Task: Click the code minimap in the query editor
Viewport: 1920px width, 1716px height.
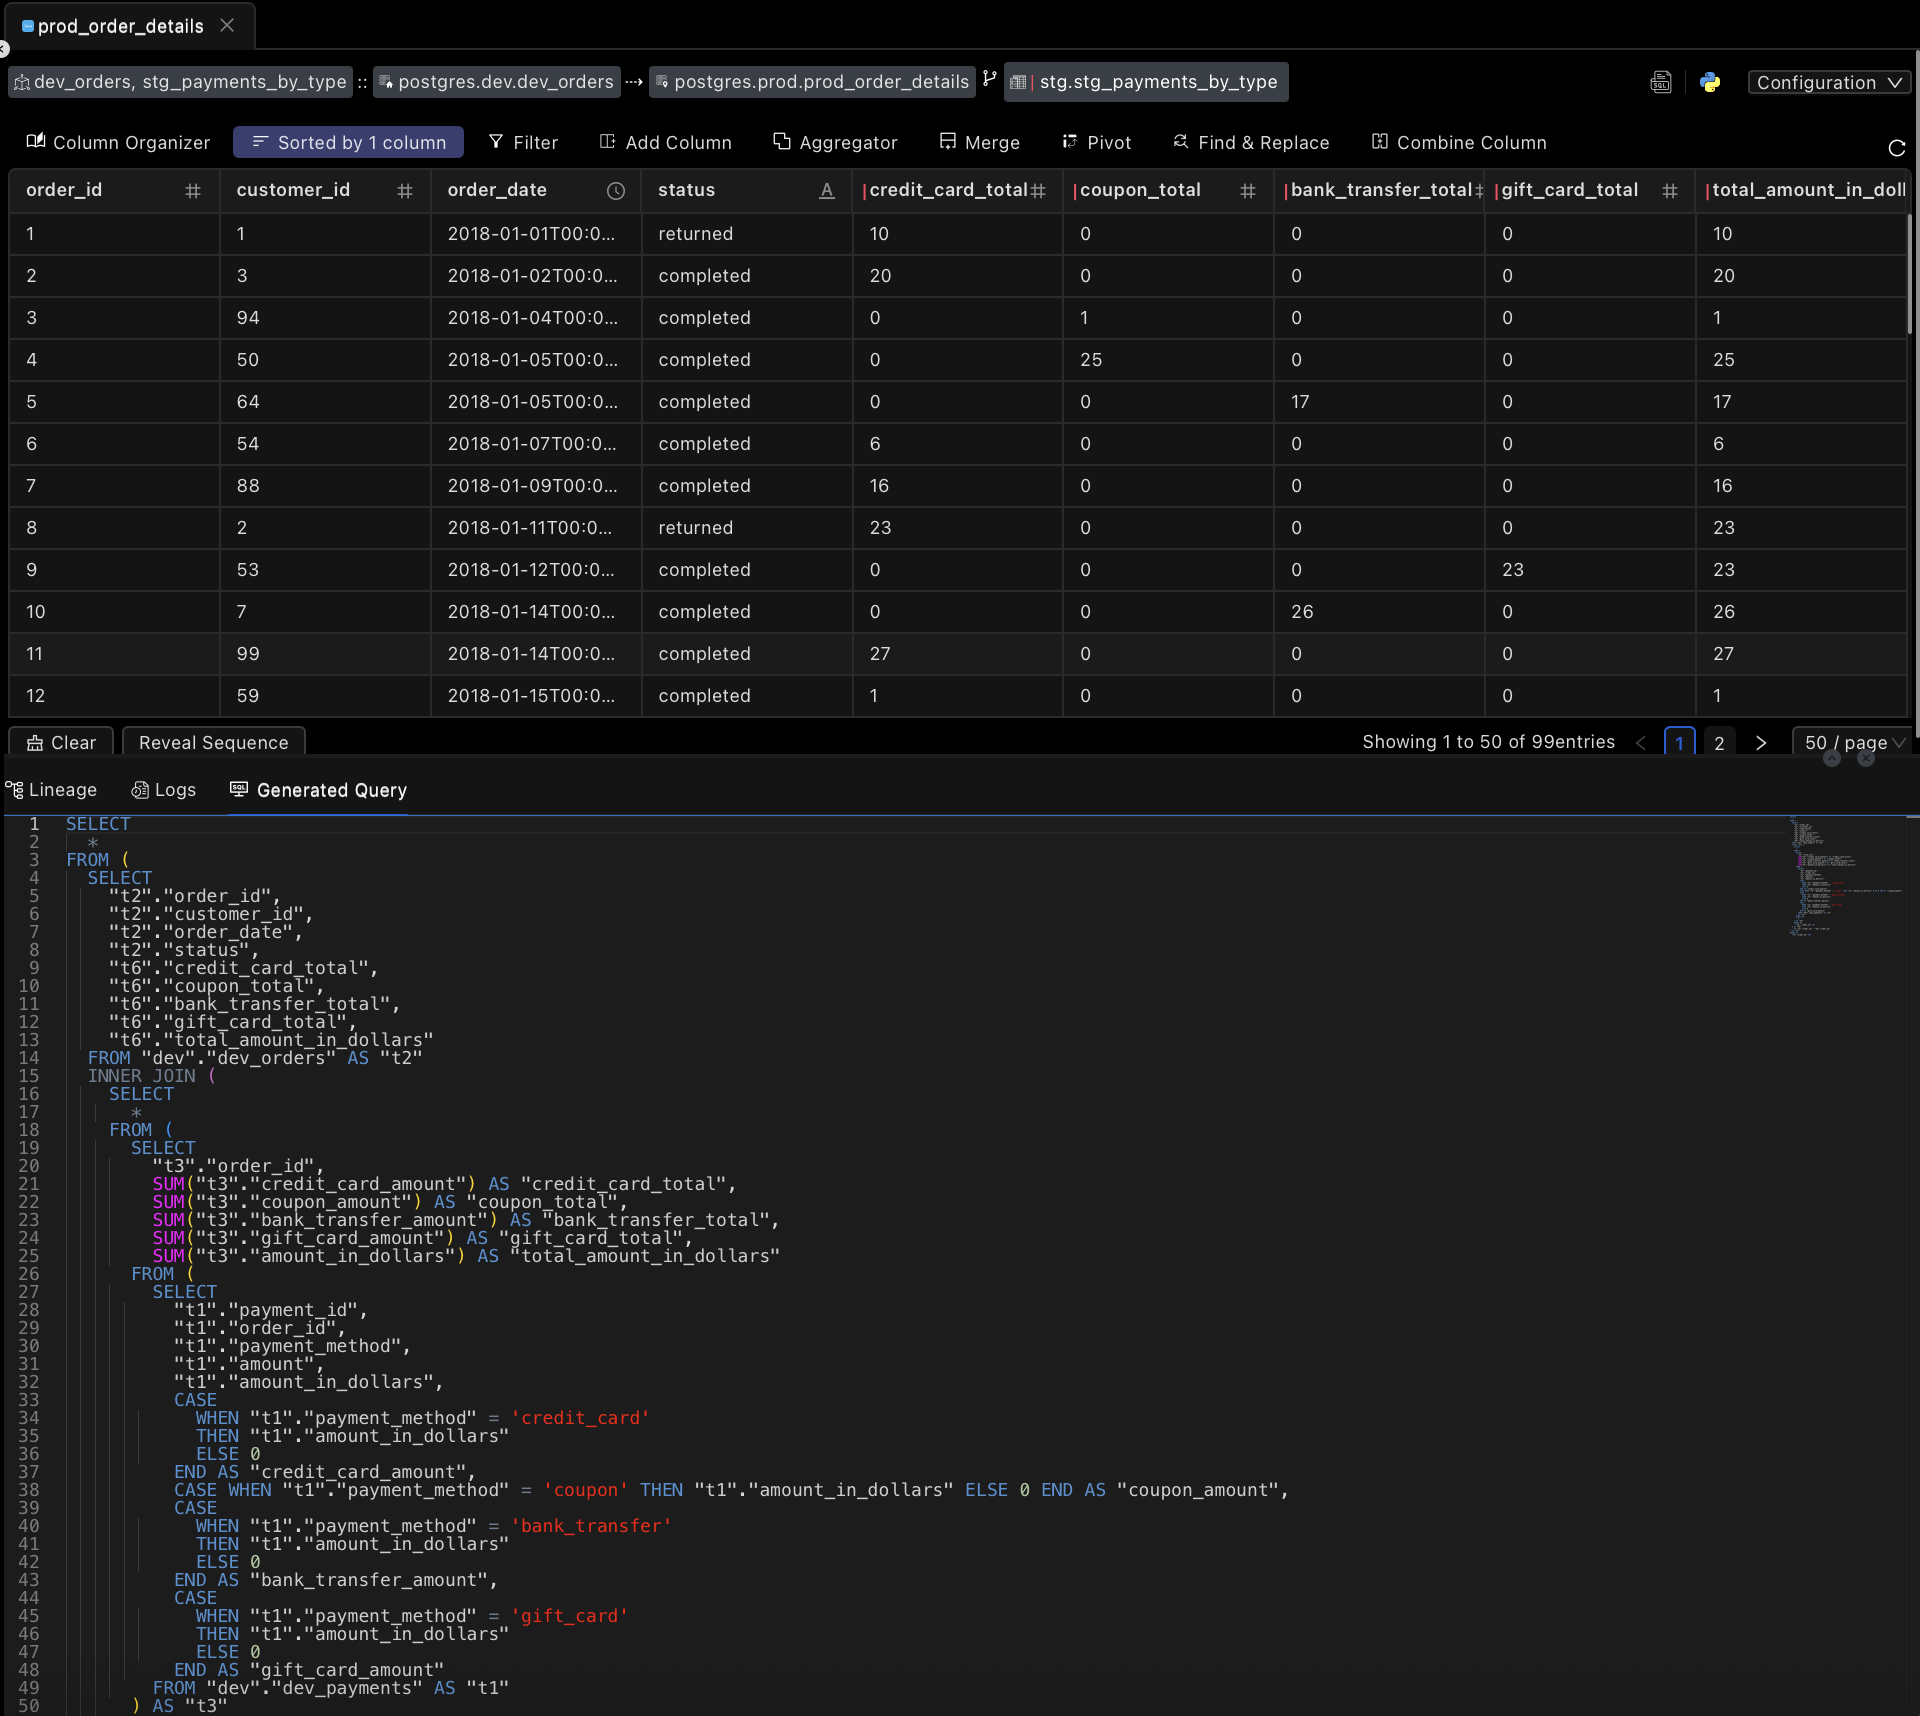Action: click(1845, 876)
